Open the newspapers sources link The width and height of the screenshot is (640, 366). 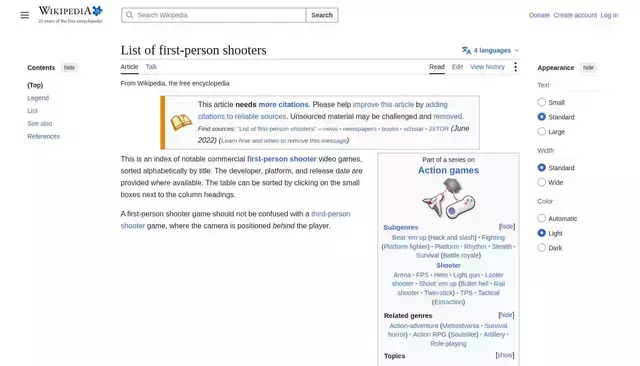pos(360,129)
